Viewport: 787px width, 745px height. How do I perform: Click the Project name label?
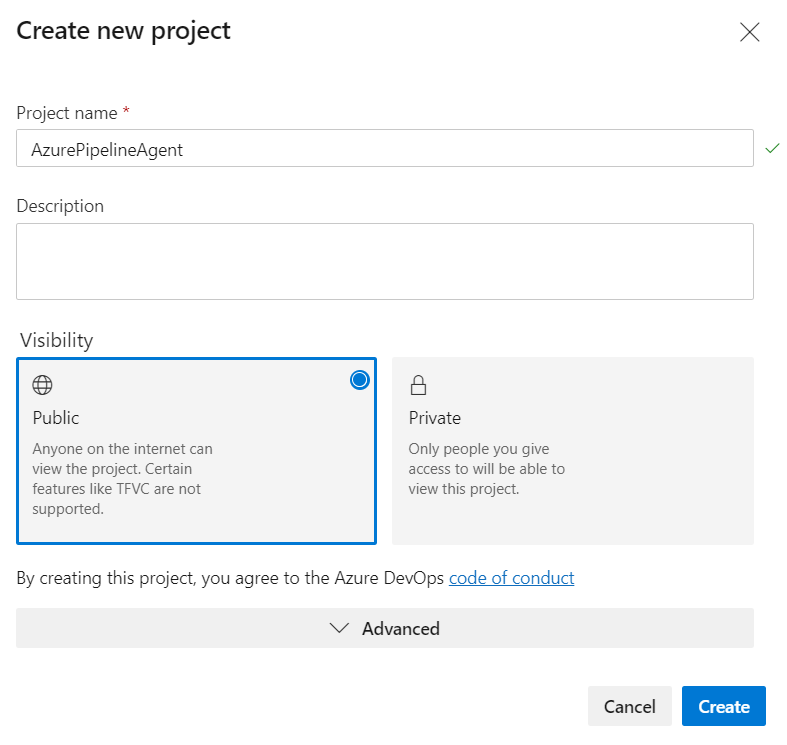point(67,113)
